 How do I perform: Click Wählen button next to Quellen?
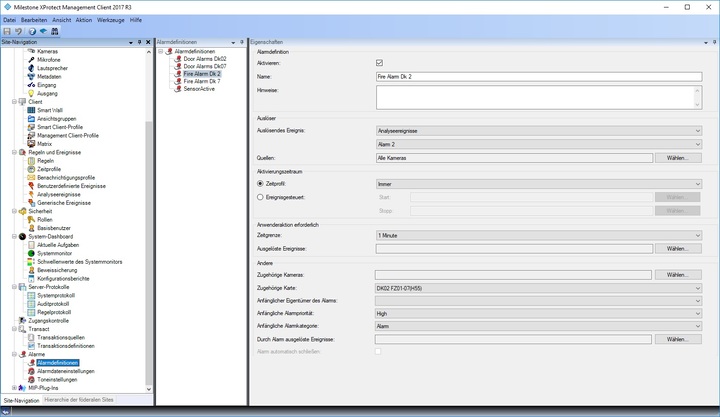click(677, 158)
